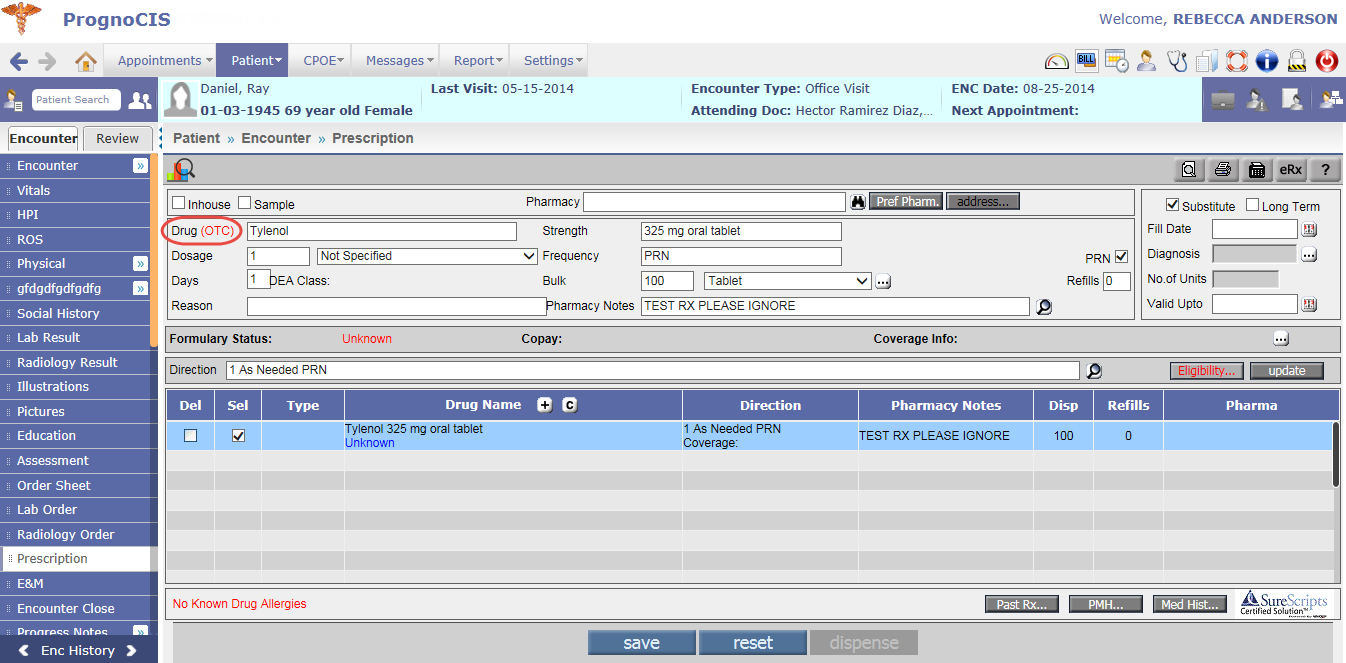Screen dimensions: 1346x663
Task: Open the blue information icon
Action: (x=1267, y=61)
